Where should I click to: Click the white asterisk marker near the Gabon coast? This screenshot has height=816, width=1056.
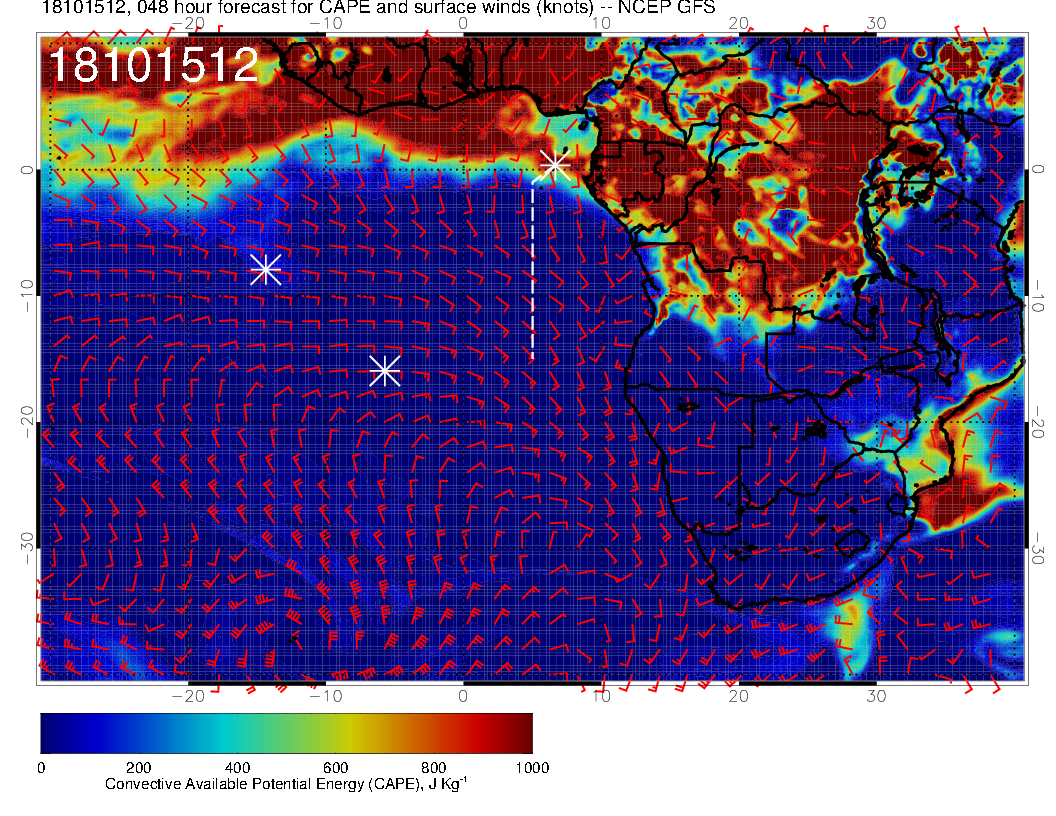[555, 164]
